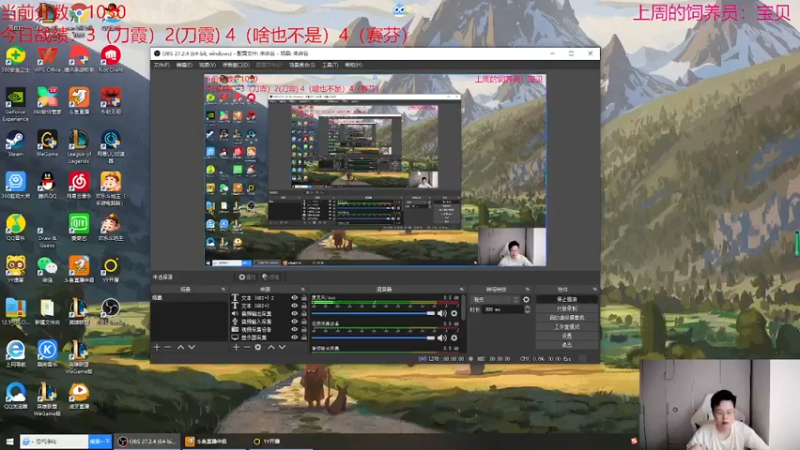Click the audio mixer vertical scrollbar
This screenshot has height=450, width=800.
[464, 308]
